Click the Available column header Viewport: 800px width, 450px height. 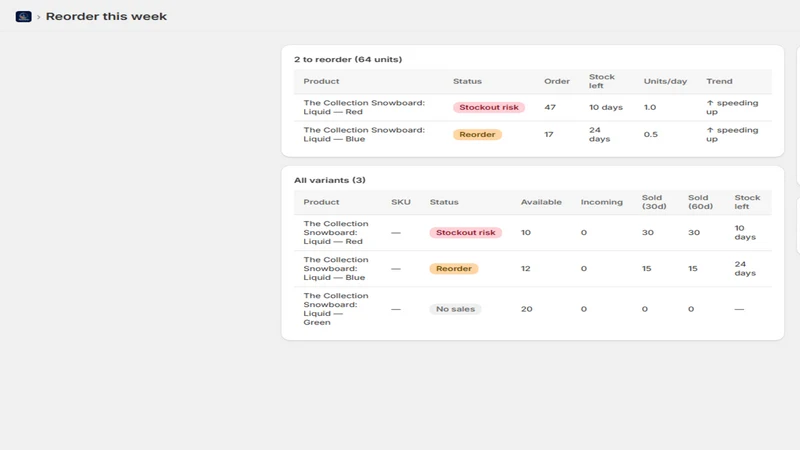[x=541, y=202]
